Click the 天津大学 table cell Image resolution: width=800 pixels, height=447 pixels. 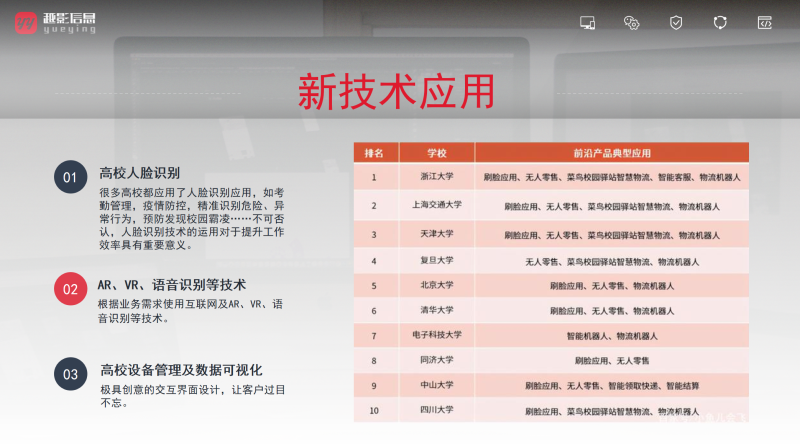(437, 234)
